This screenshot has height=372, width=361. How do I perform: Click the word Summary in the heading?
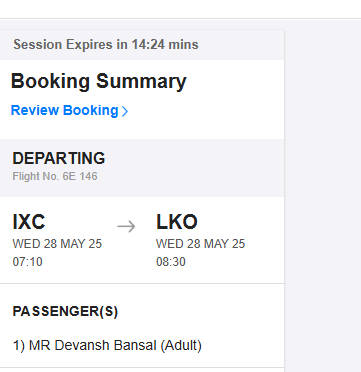pos(141,82)
